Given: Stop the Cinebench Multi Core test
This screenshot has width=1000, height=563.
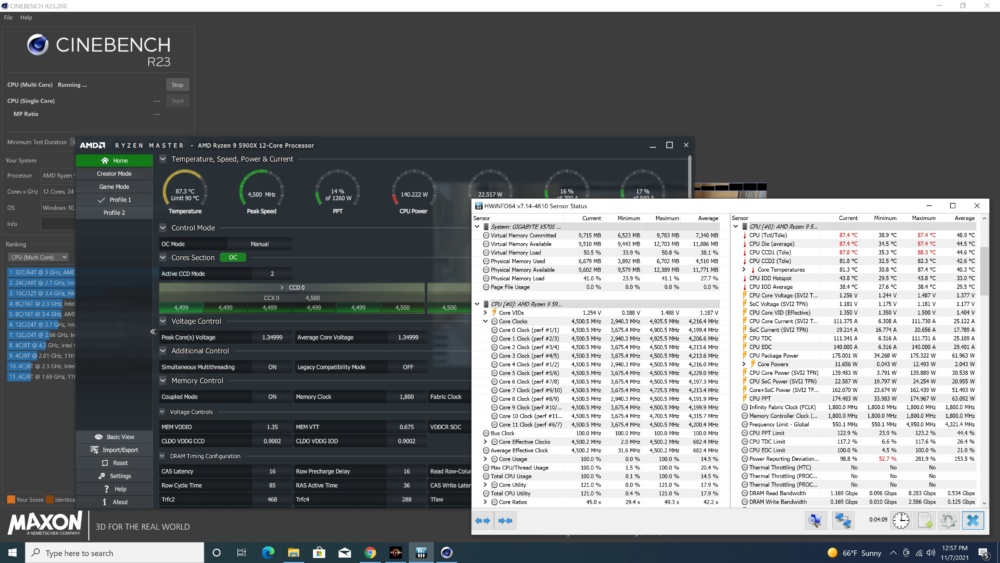Looking at the screenshot, I should 177,85.
